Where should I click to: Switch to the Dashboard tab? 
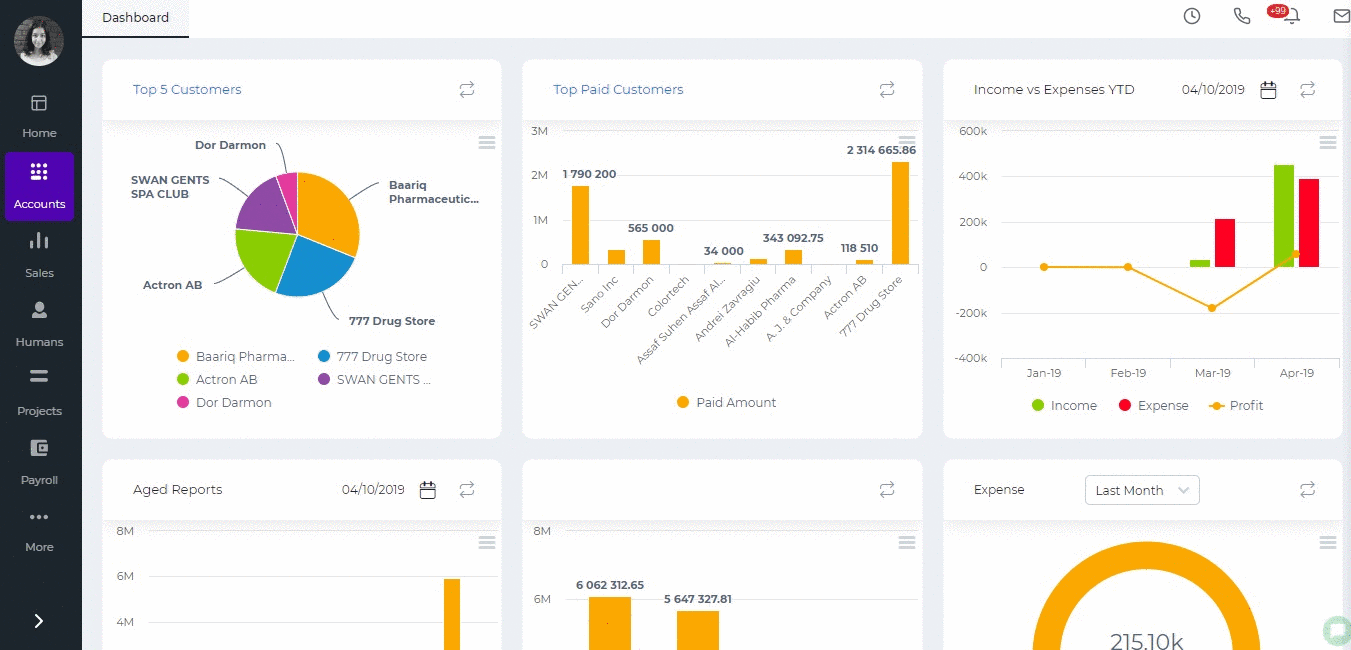(x=135, y=17)
